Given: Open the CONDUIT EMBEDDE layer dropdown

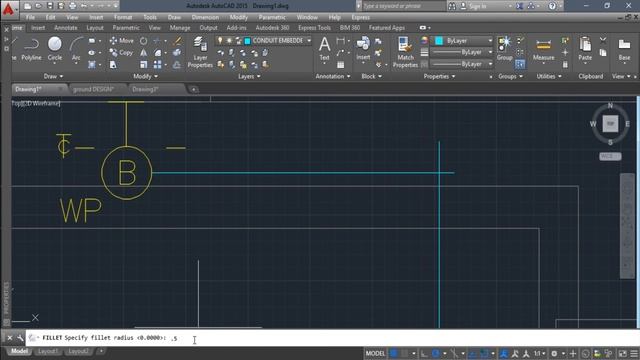Looking at the screenshot, I should coord(309,40).
